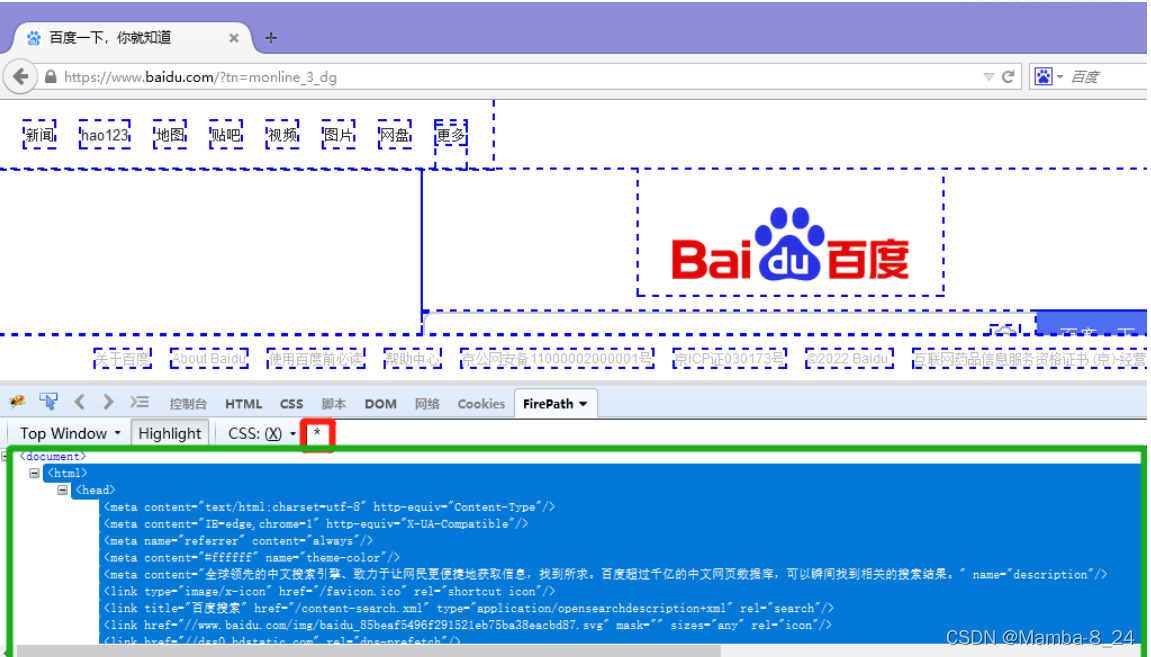Open the 新闻 link
Screen dimensions: 1151x657
[x=40, y=135]
